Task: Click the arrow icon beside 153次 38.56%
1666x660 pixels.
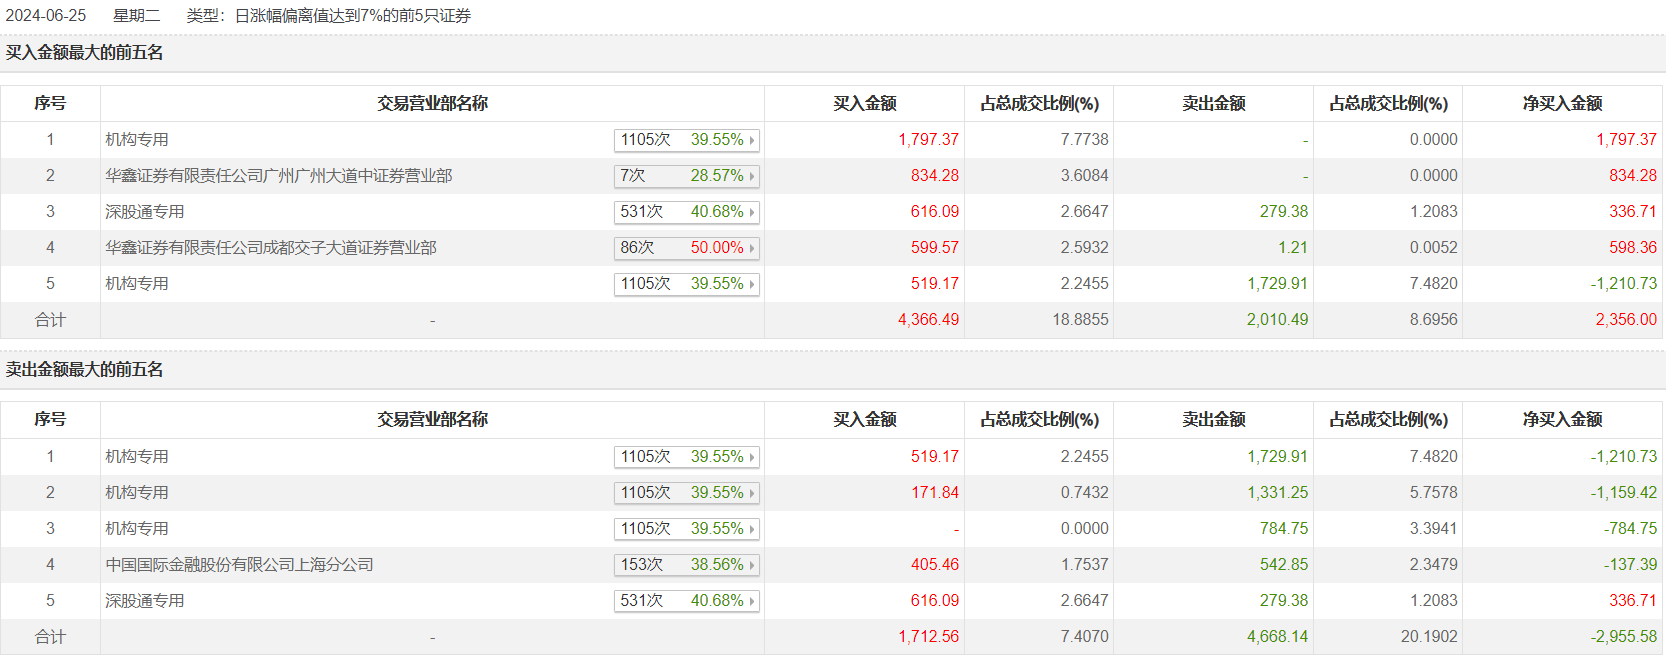Action: click(x=752, y=565)
